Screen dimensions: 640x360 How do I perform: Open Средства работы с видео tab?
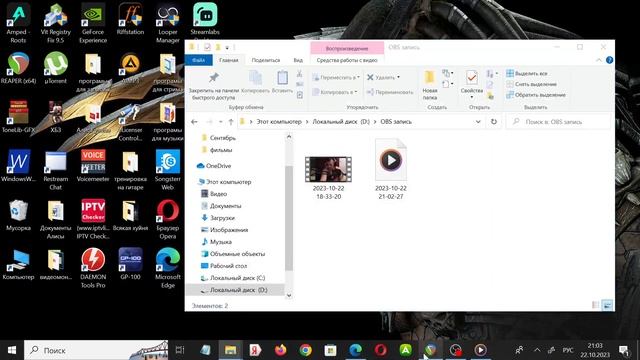347,60
